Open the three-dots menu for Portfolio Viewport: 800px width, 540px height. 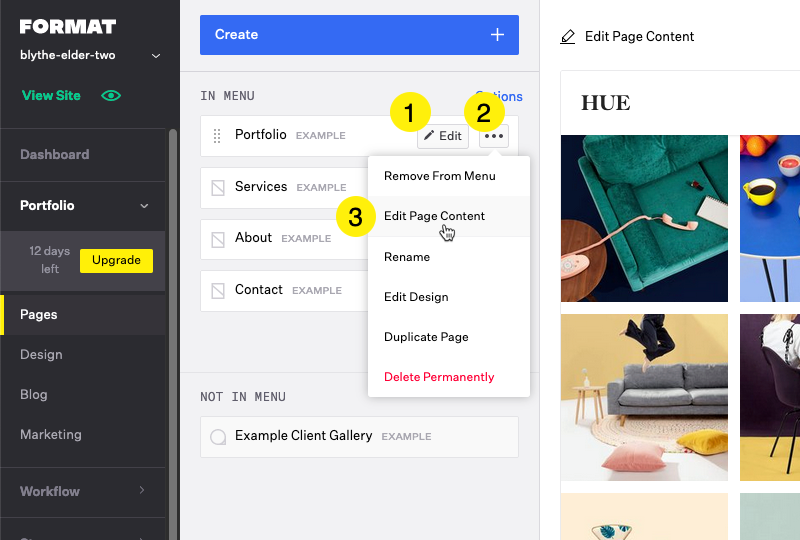[x=494, y=136]
